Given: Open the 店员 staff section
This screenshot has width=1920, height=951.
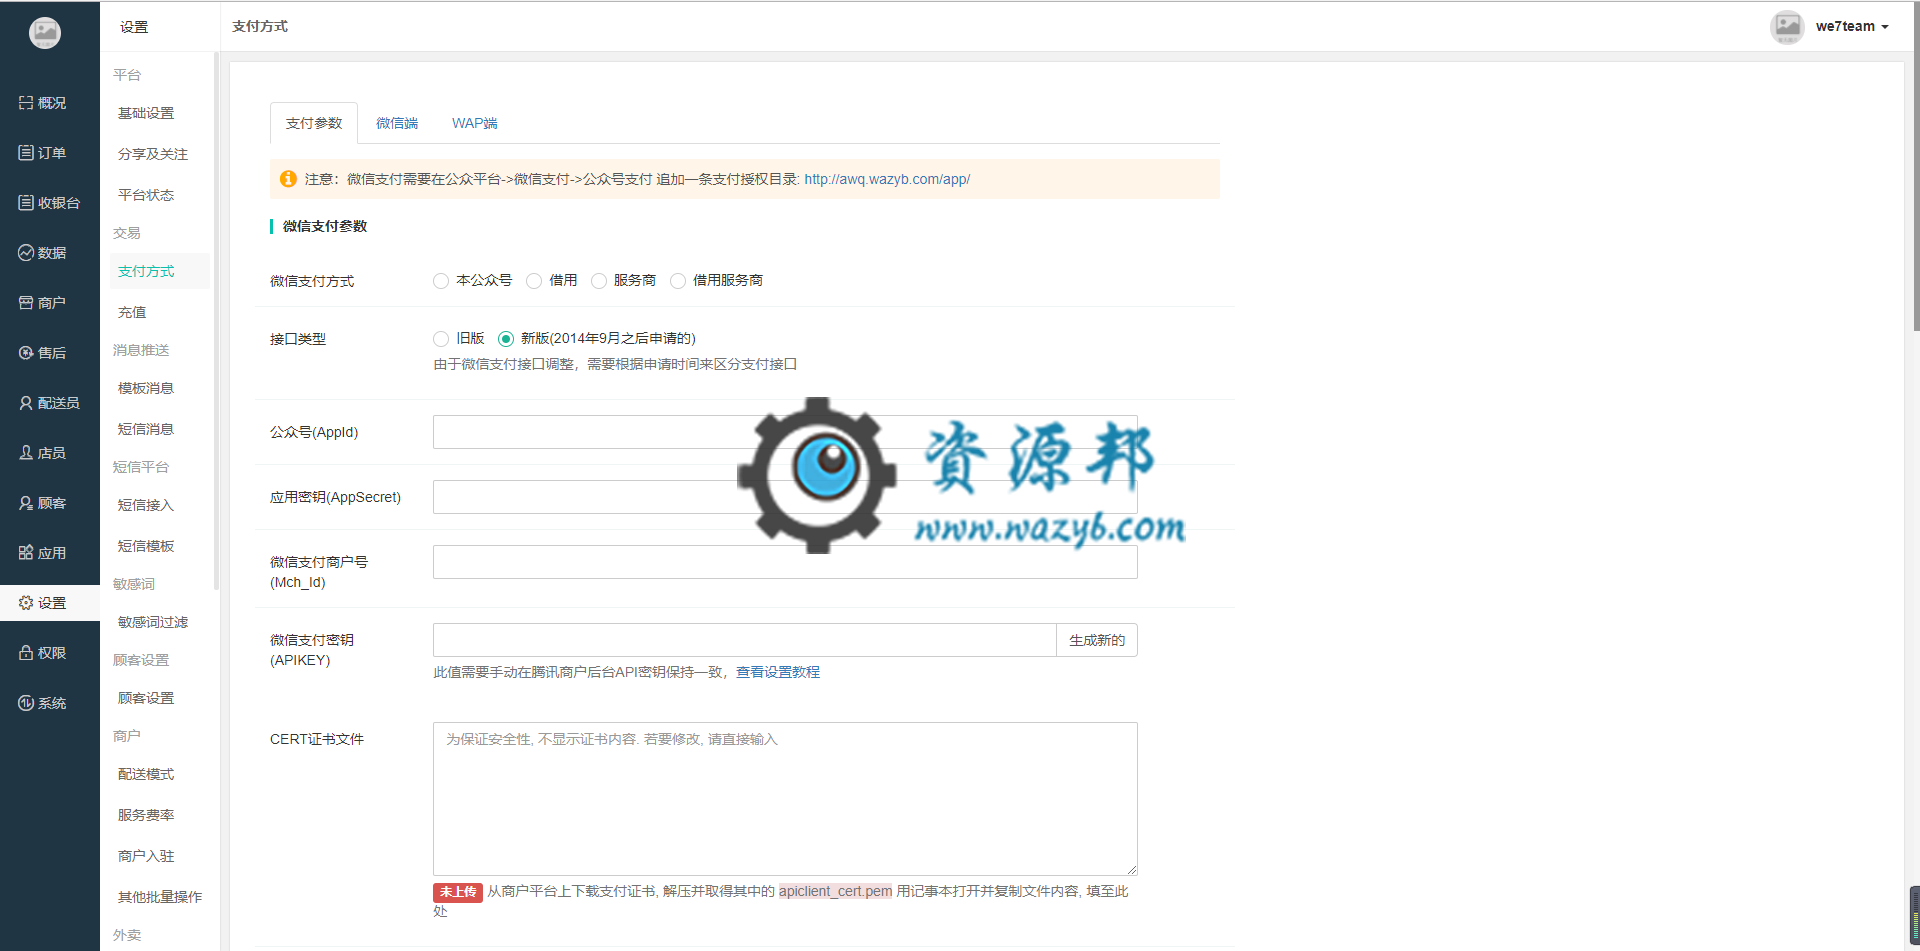Looking at the screenshot, I should point(42,453).
